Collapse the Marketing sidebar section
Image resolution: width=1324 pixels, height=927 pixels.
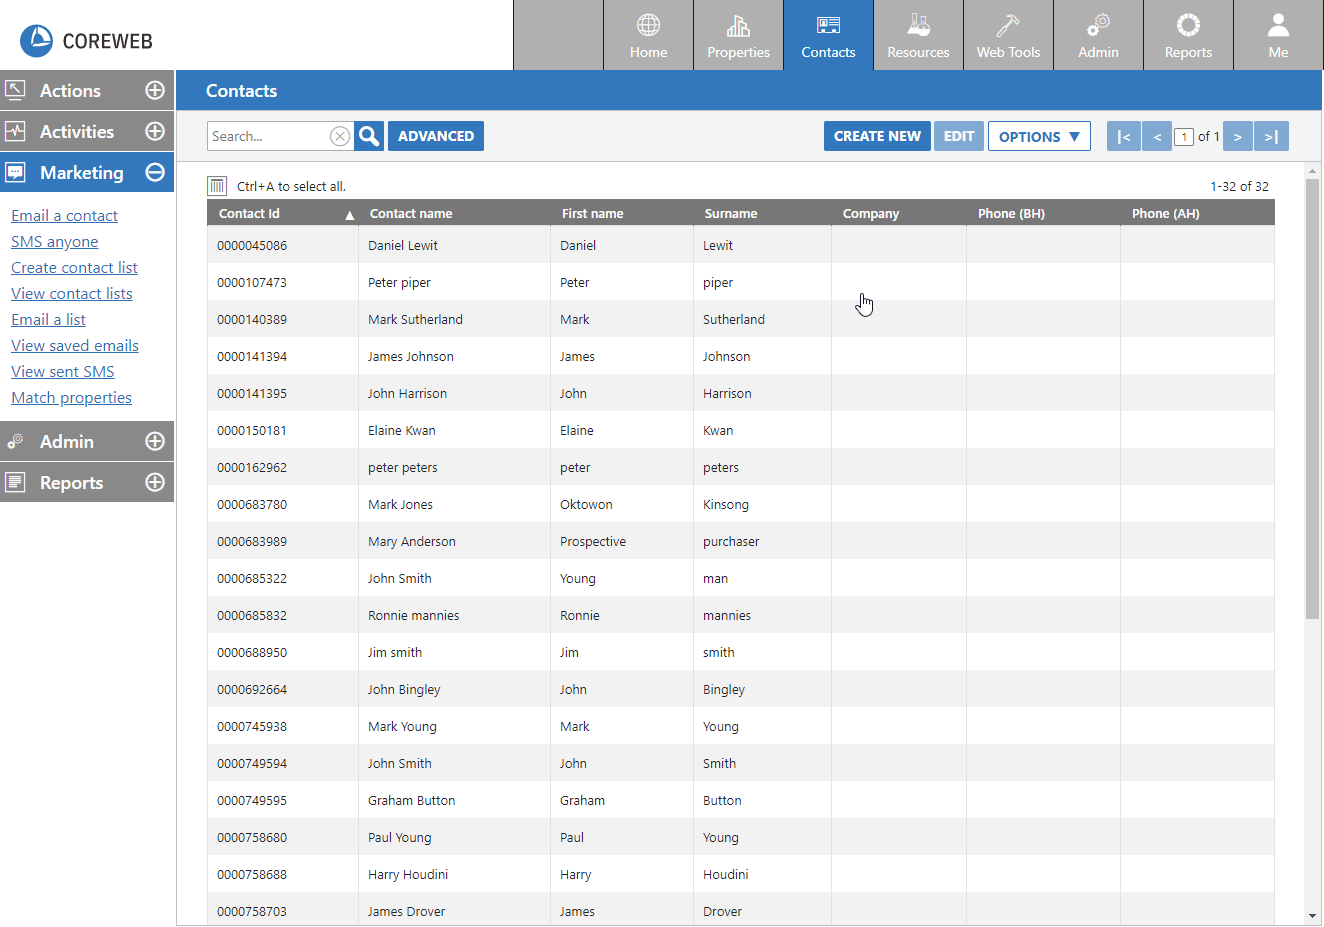click(155, 172)
